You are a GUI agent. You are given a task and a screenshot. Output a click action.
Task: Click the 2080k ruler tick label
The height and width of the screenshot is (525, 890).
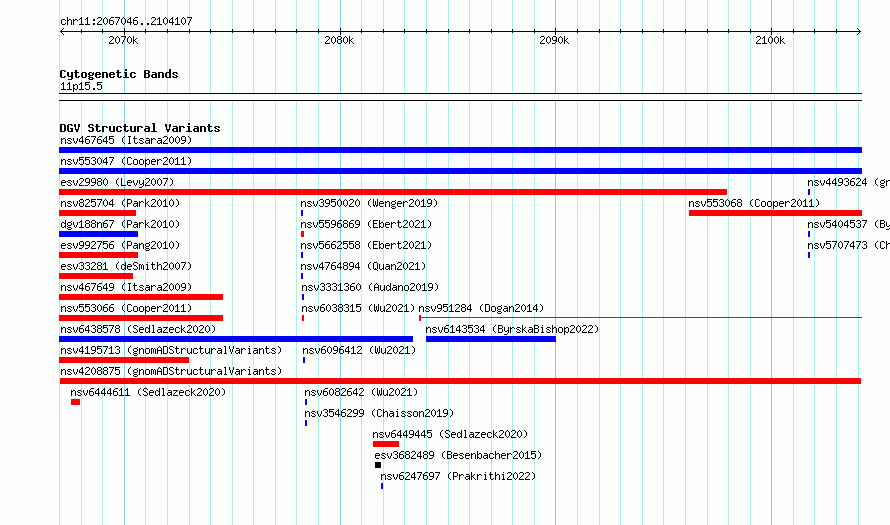tap(339, 40)
